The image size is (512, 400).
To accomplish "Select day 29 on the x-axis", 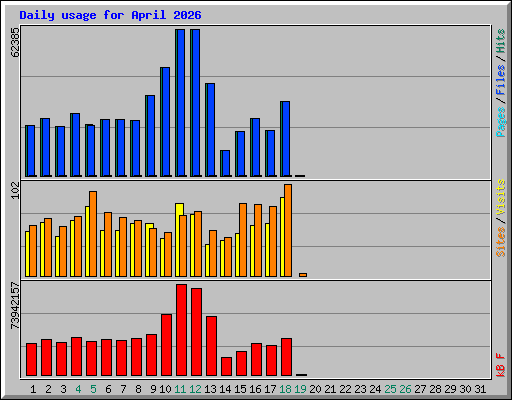I will 450,389.
